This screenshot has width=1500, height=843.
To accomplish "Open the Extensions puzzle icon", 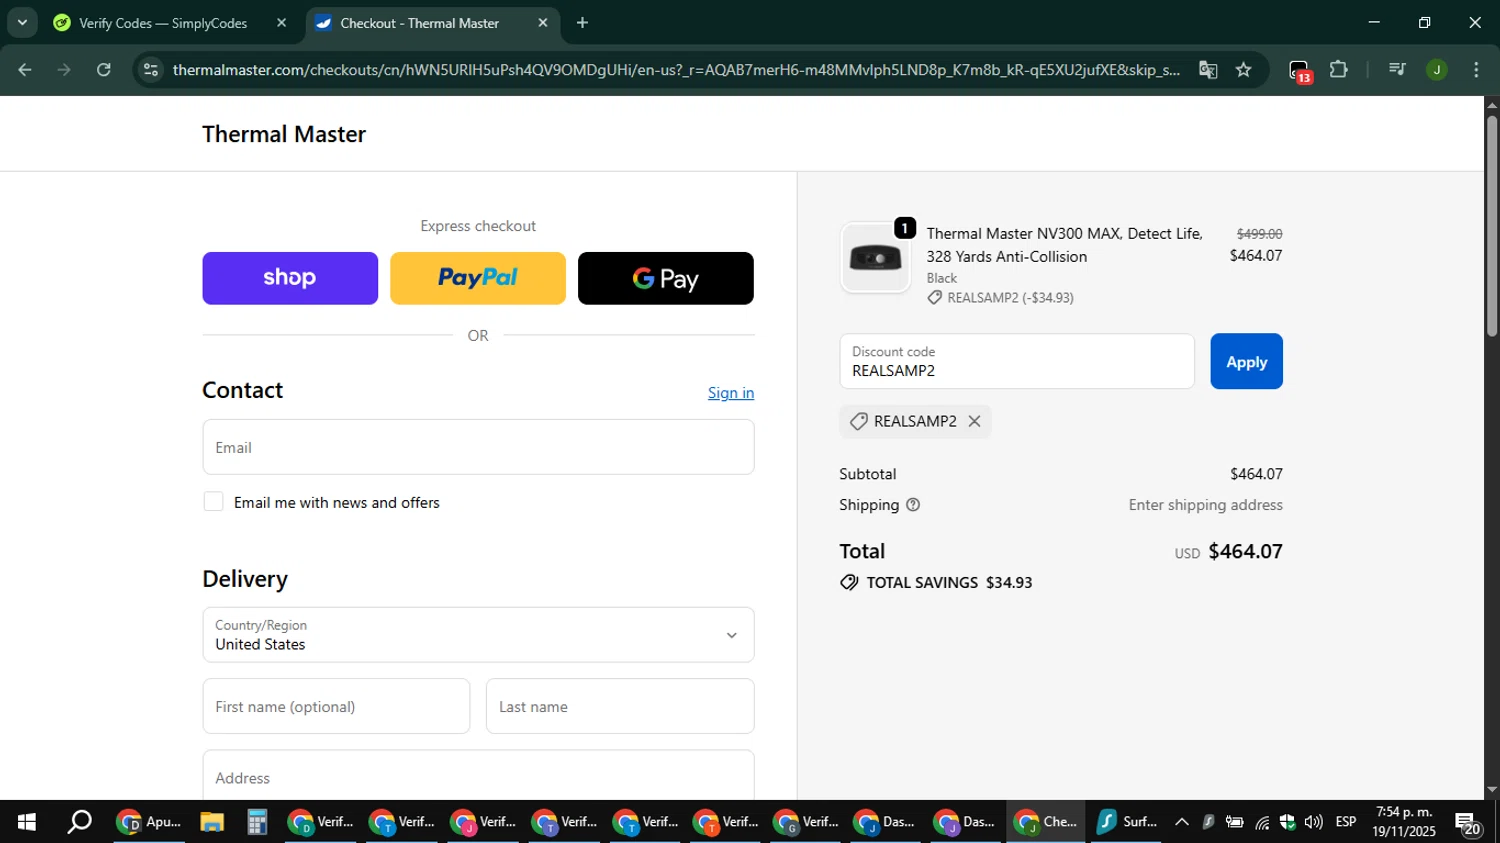I will [x=1339, y=70].
